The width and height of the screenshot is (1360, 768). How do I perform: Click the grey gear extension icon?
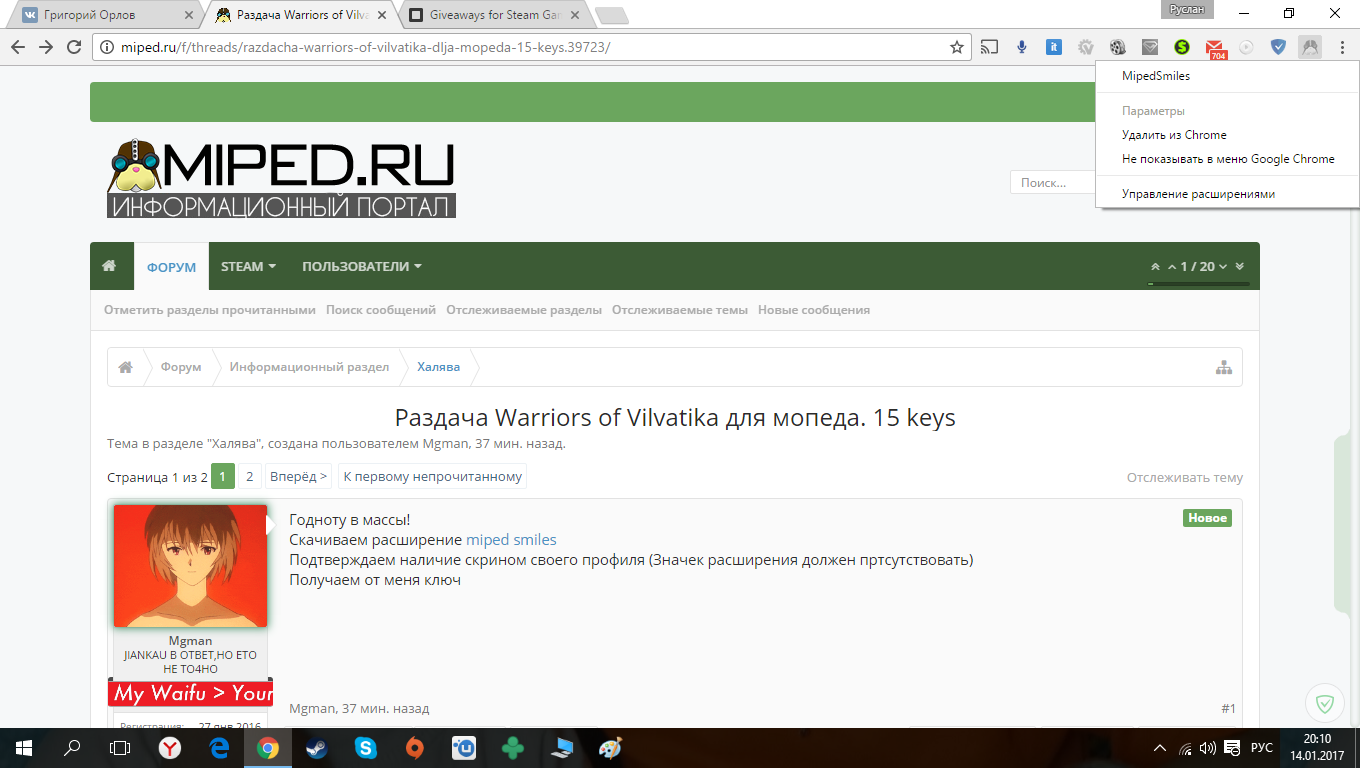pos(1086,47)
